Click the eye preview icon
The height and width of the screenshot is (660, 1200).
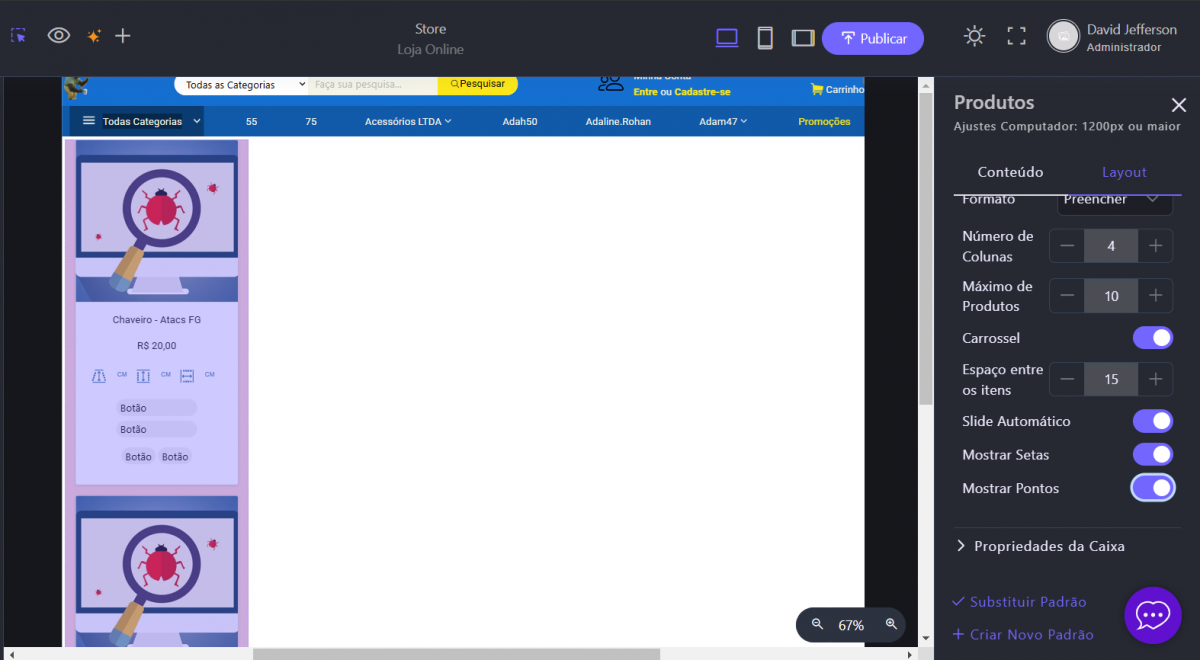coord(59,36)
